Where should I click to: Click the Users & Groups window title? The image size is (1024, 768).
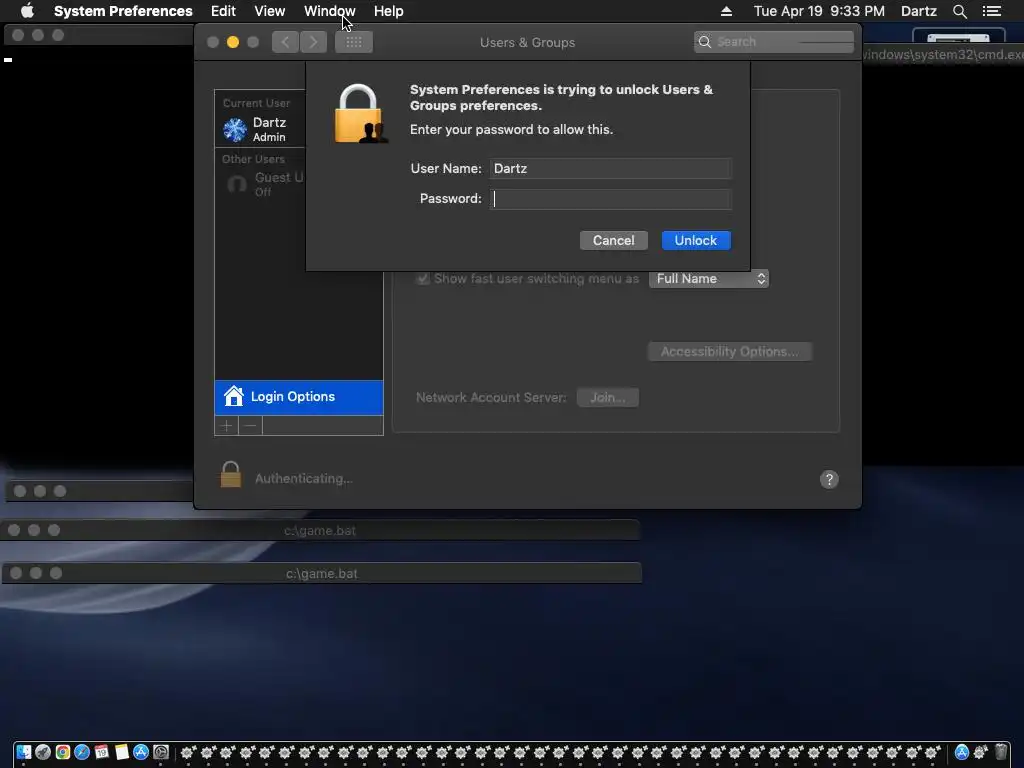(528, 42)
